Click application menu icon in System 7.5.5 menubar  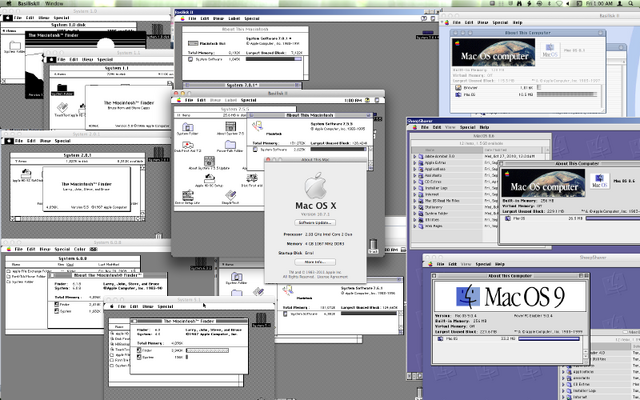point(377,100)
